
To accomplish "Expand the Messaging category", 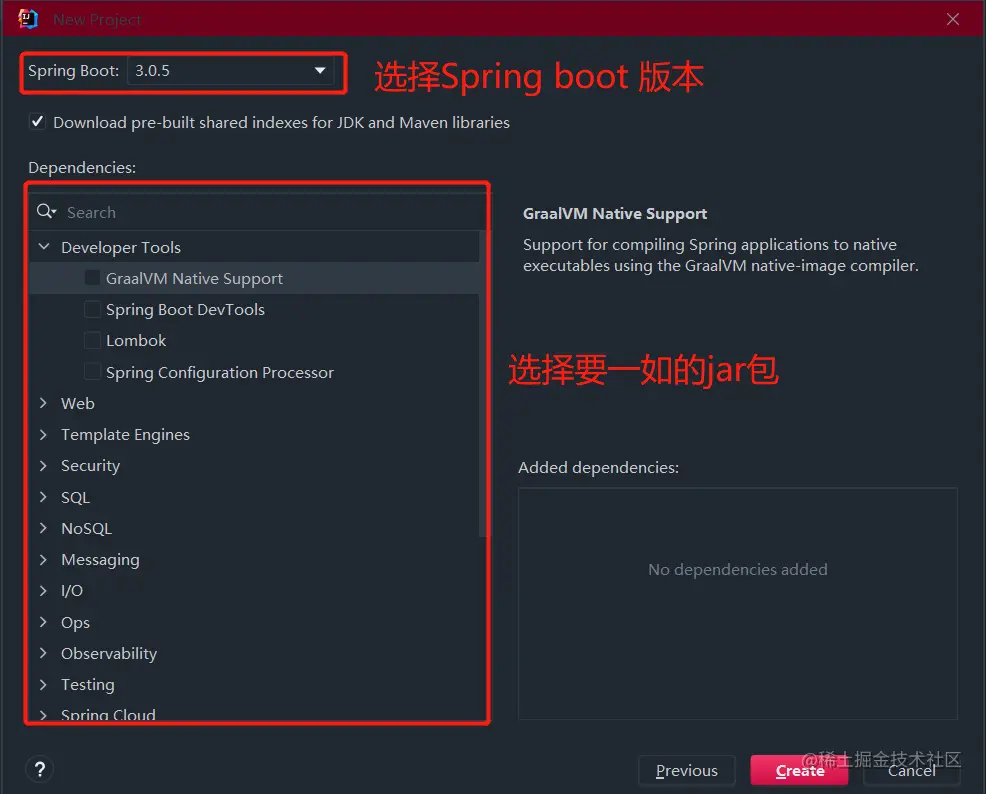I will point(43,559).
